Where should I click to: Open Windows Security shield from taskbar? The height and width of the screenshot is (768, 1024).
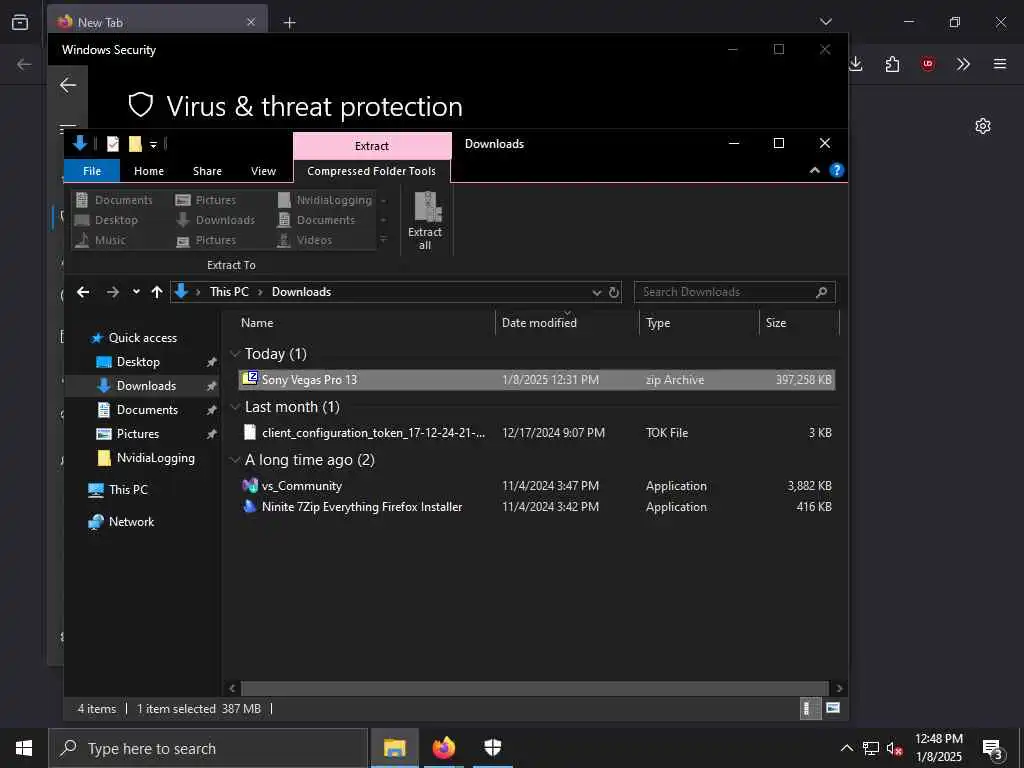tap(492, 748)
